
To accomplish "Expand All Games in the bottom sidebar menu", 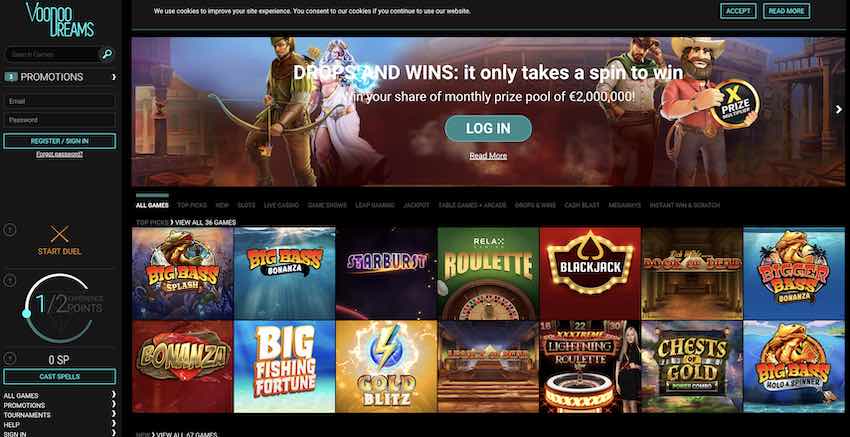I will click(x=60, y=396).
